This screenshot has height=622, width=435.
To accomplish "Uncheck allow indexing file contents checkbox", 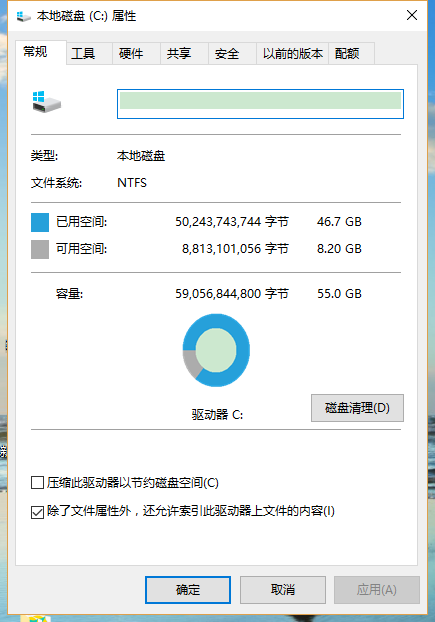I will (37, 512).
